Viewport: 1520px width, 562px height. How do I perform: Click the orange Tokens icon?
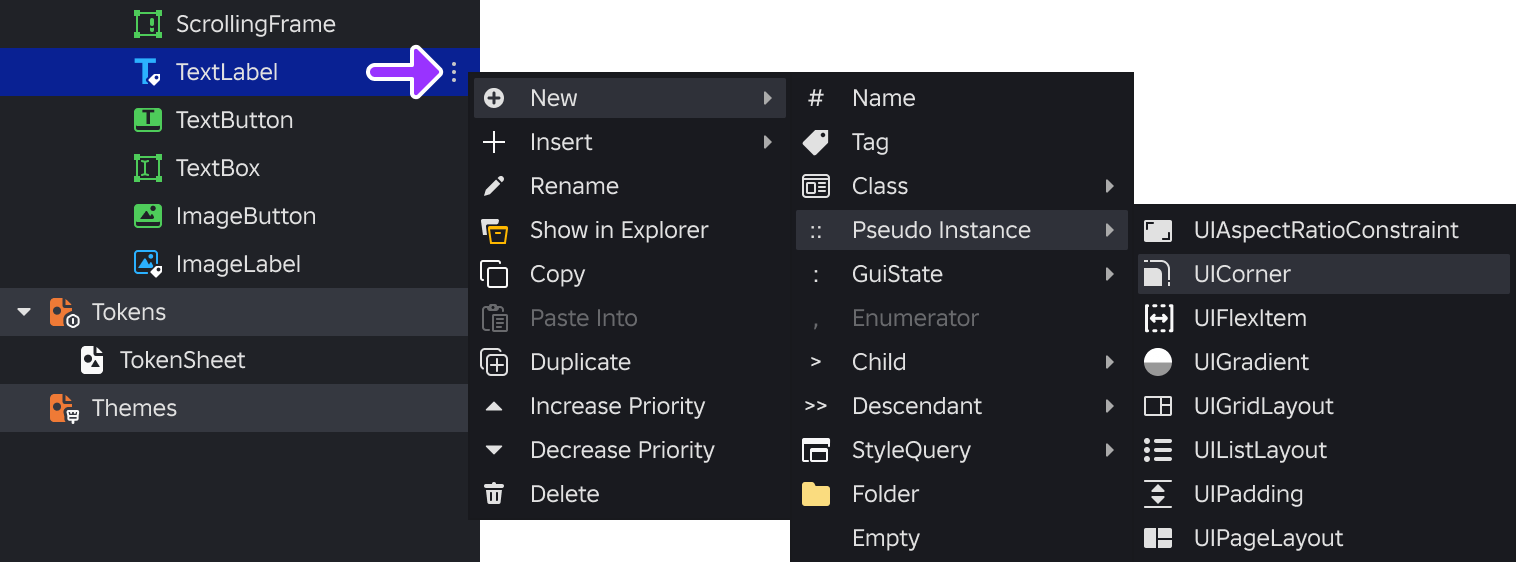click(x=64, y=312)
